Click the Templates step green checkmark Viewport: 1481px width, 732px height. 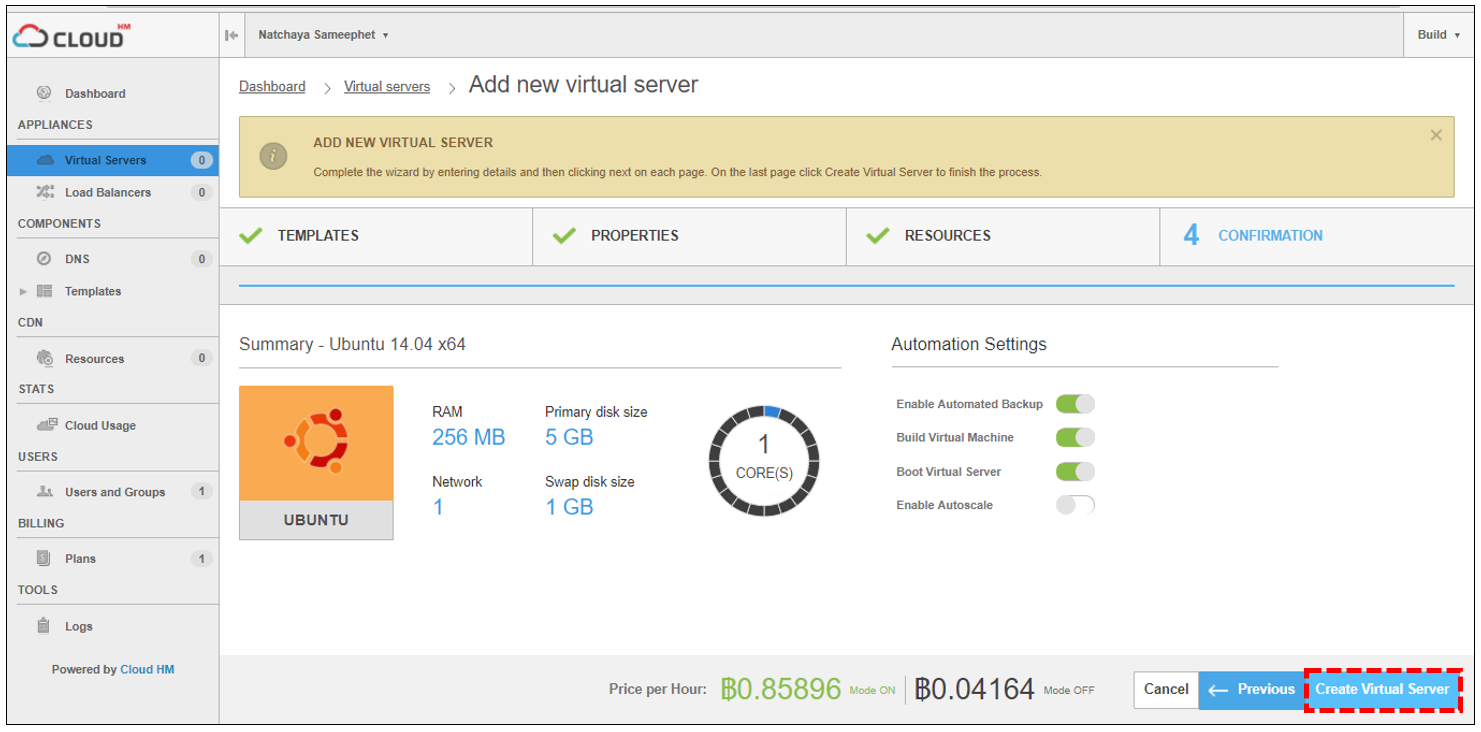(251, 236)
